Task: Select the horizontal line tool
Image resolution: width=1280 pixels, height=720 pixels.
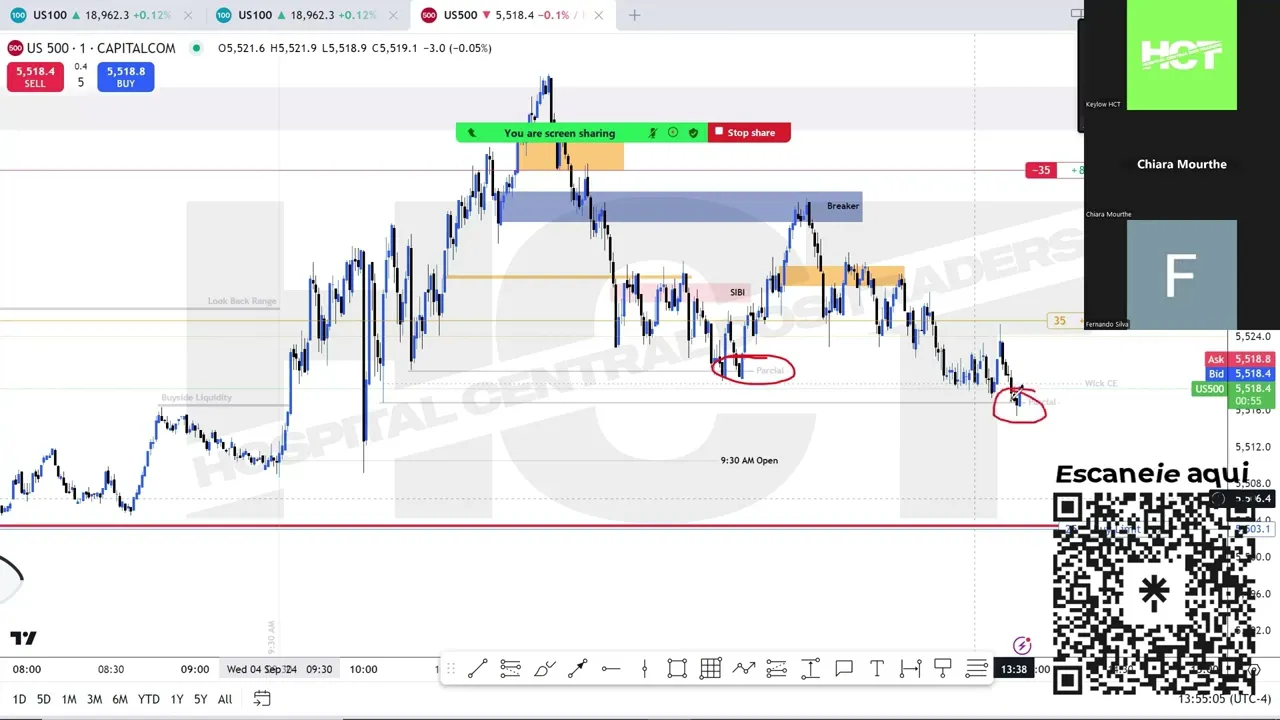Action: [611, 669]
